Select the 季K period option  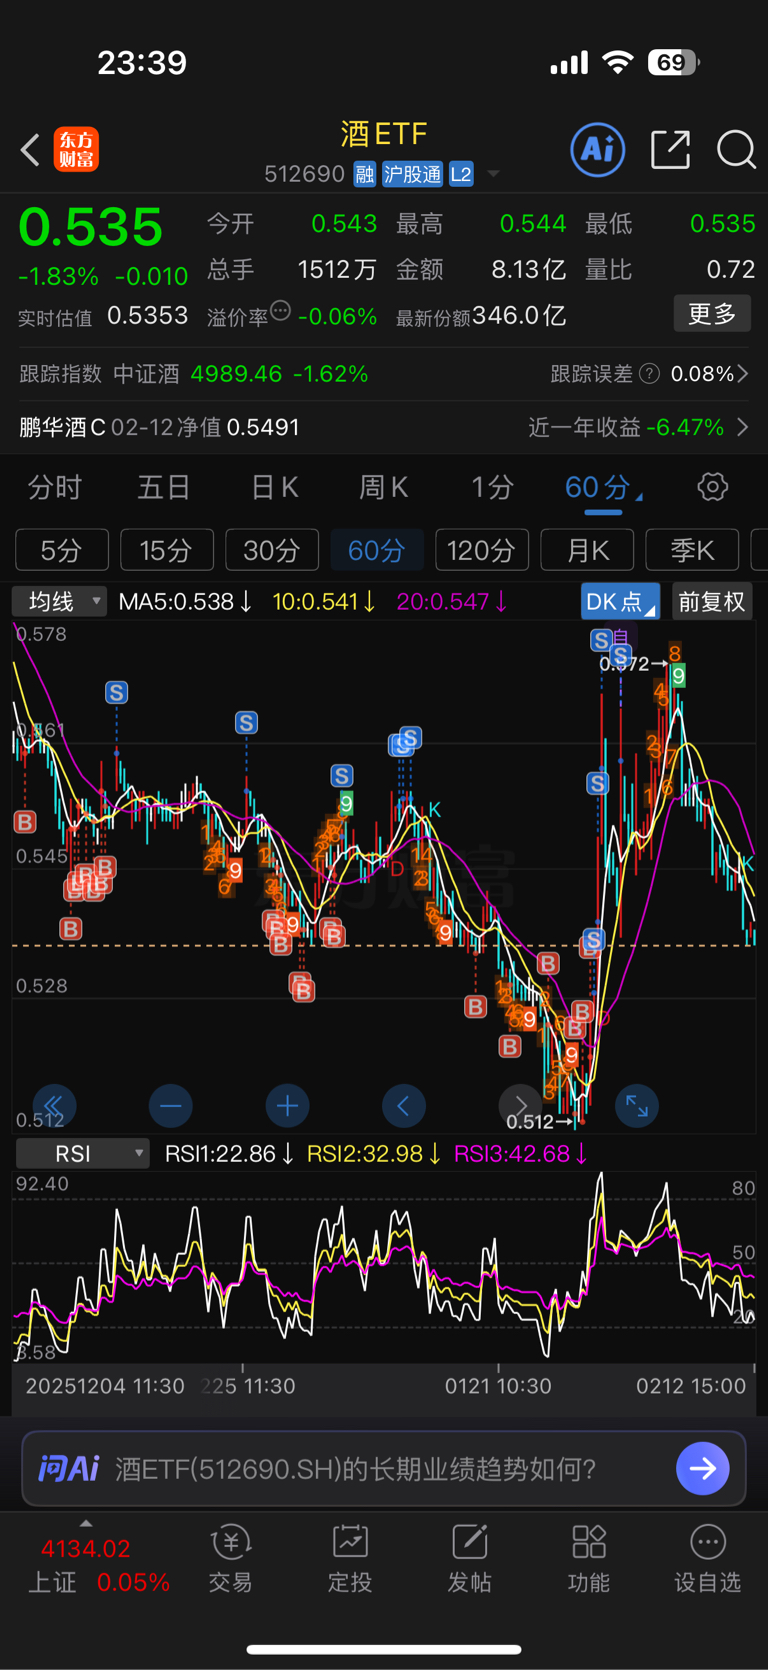pyautogui.click(x=692, y=550)
